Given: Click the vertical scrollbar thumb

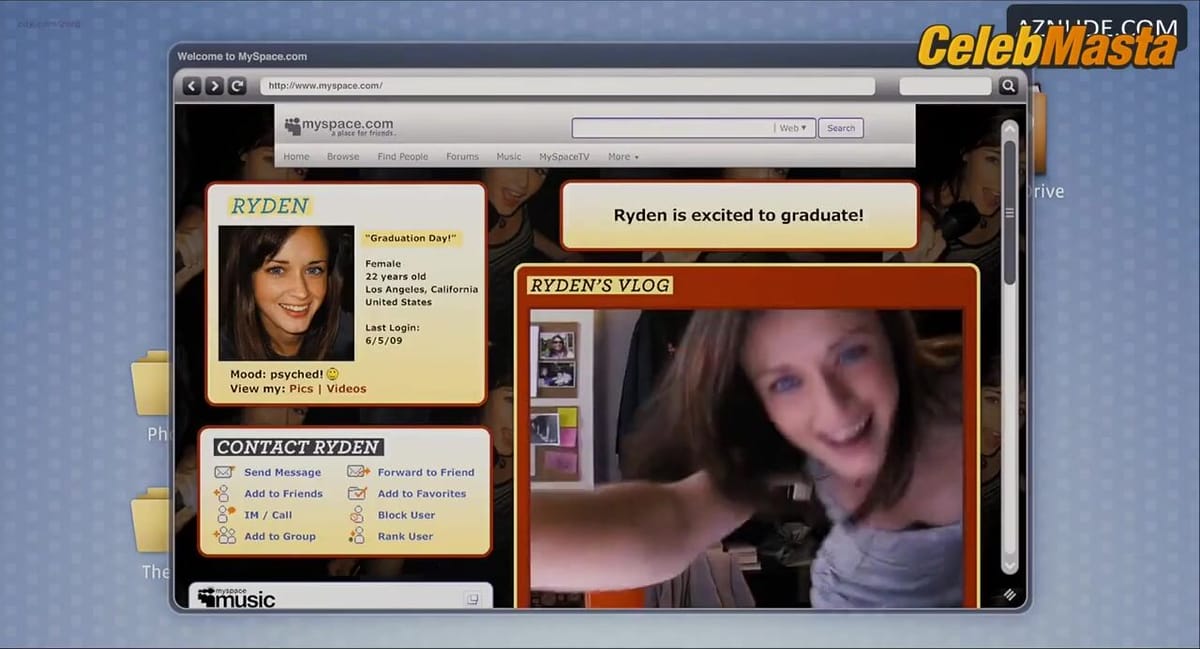Looking at the screenshot, I should pyautogui.click(x=1009, y=212).
